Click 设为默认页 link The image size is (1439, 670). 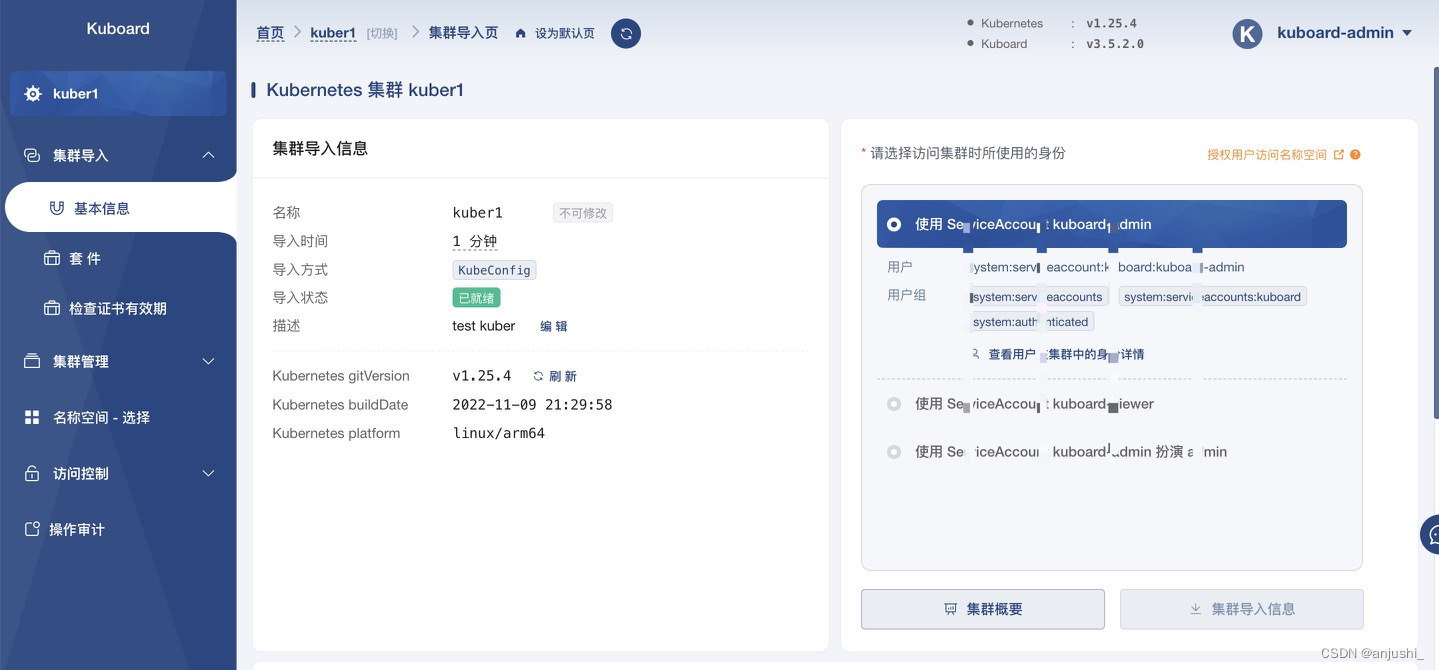[564, 33]
